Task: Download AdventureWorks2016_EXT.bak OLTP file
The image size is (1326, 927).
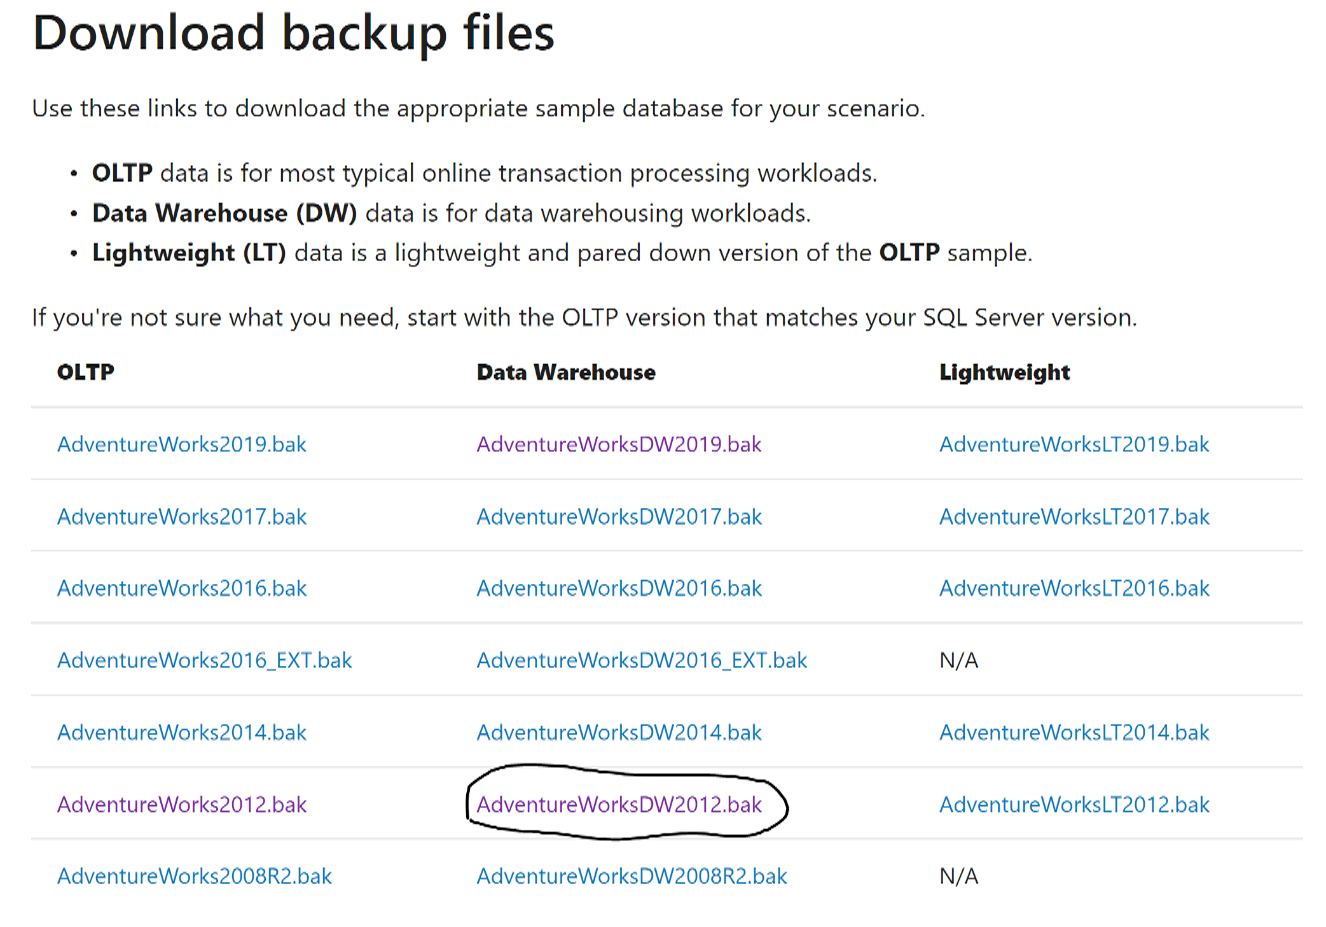Action: point(204,660)
